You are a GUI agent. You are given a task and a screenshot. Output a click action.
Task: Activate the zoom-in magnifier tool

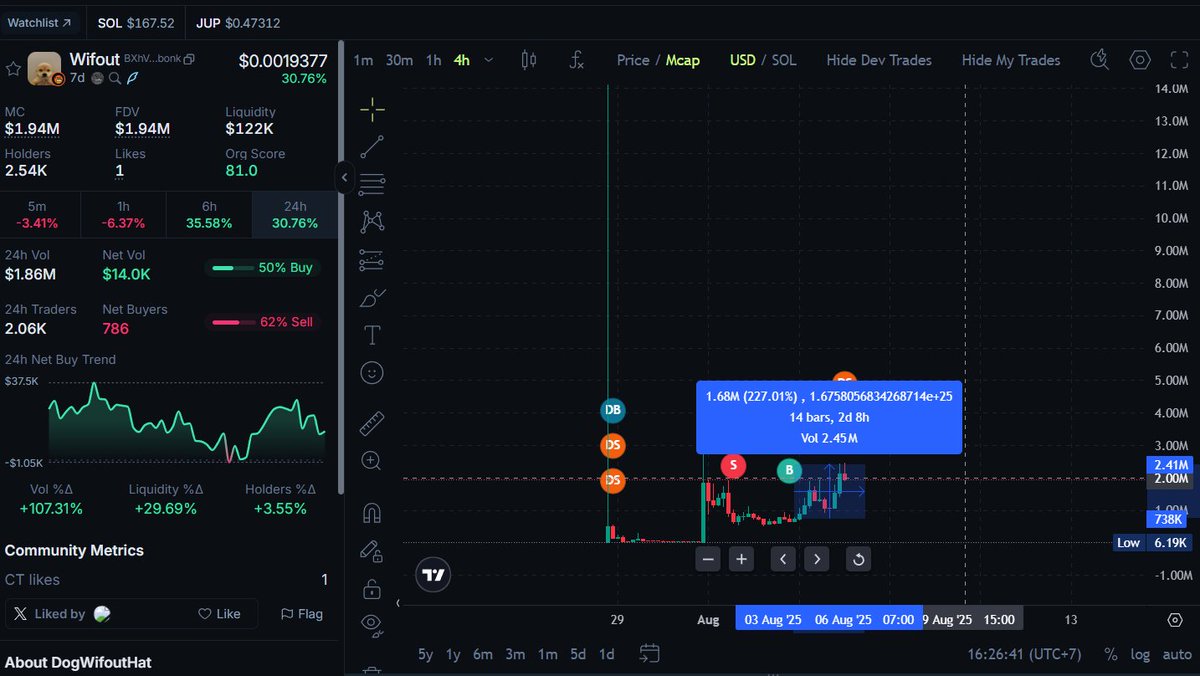click(372, 461)
